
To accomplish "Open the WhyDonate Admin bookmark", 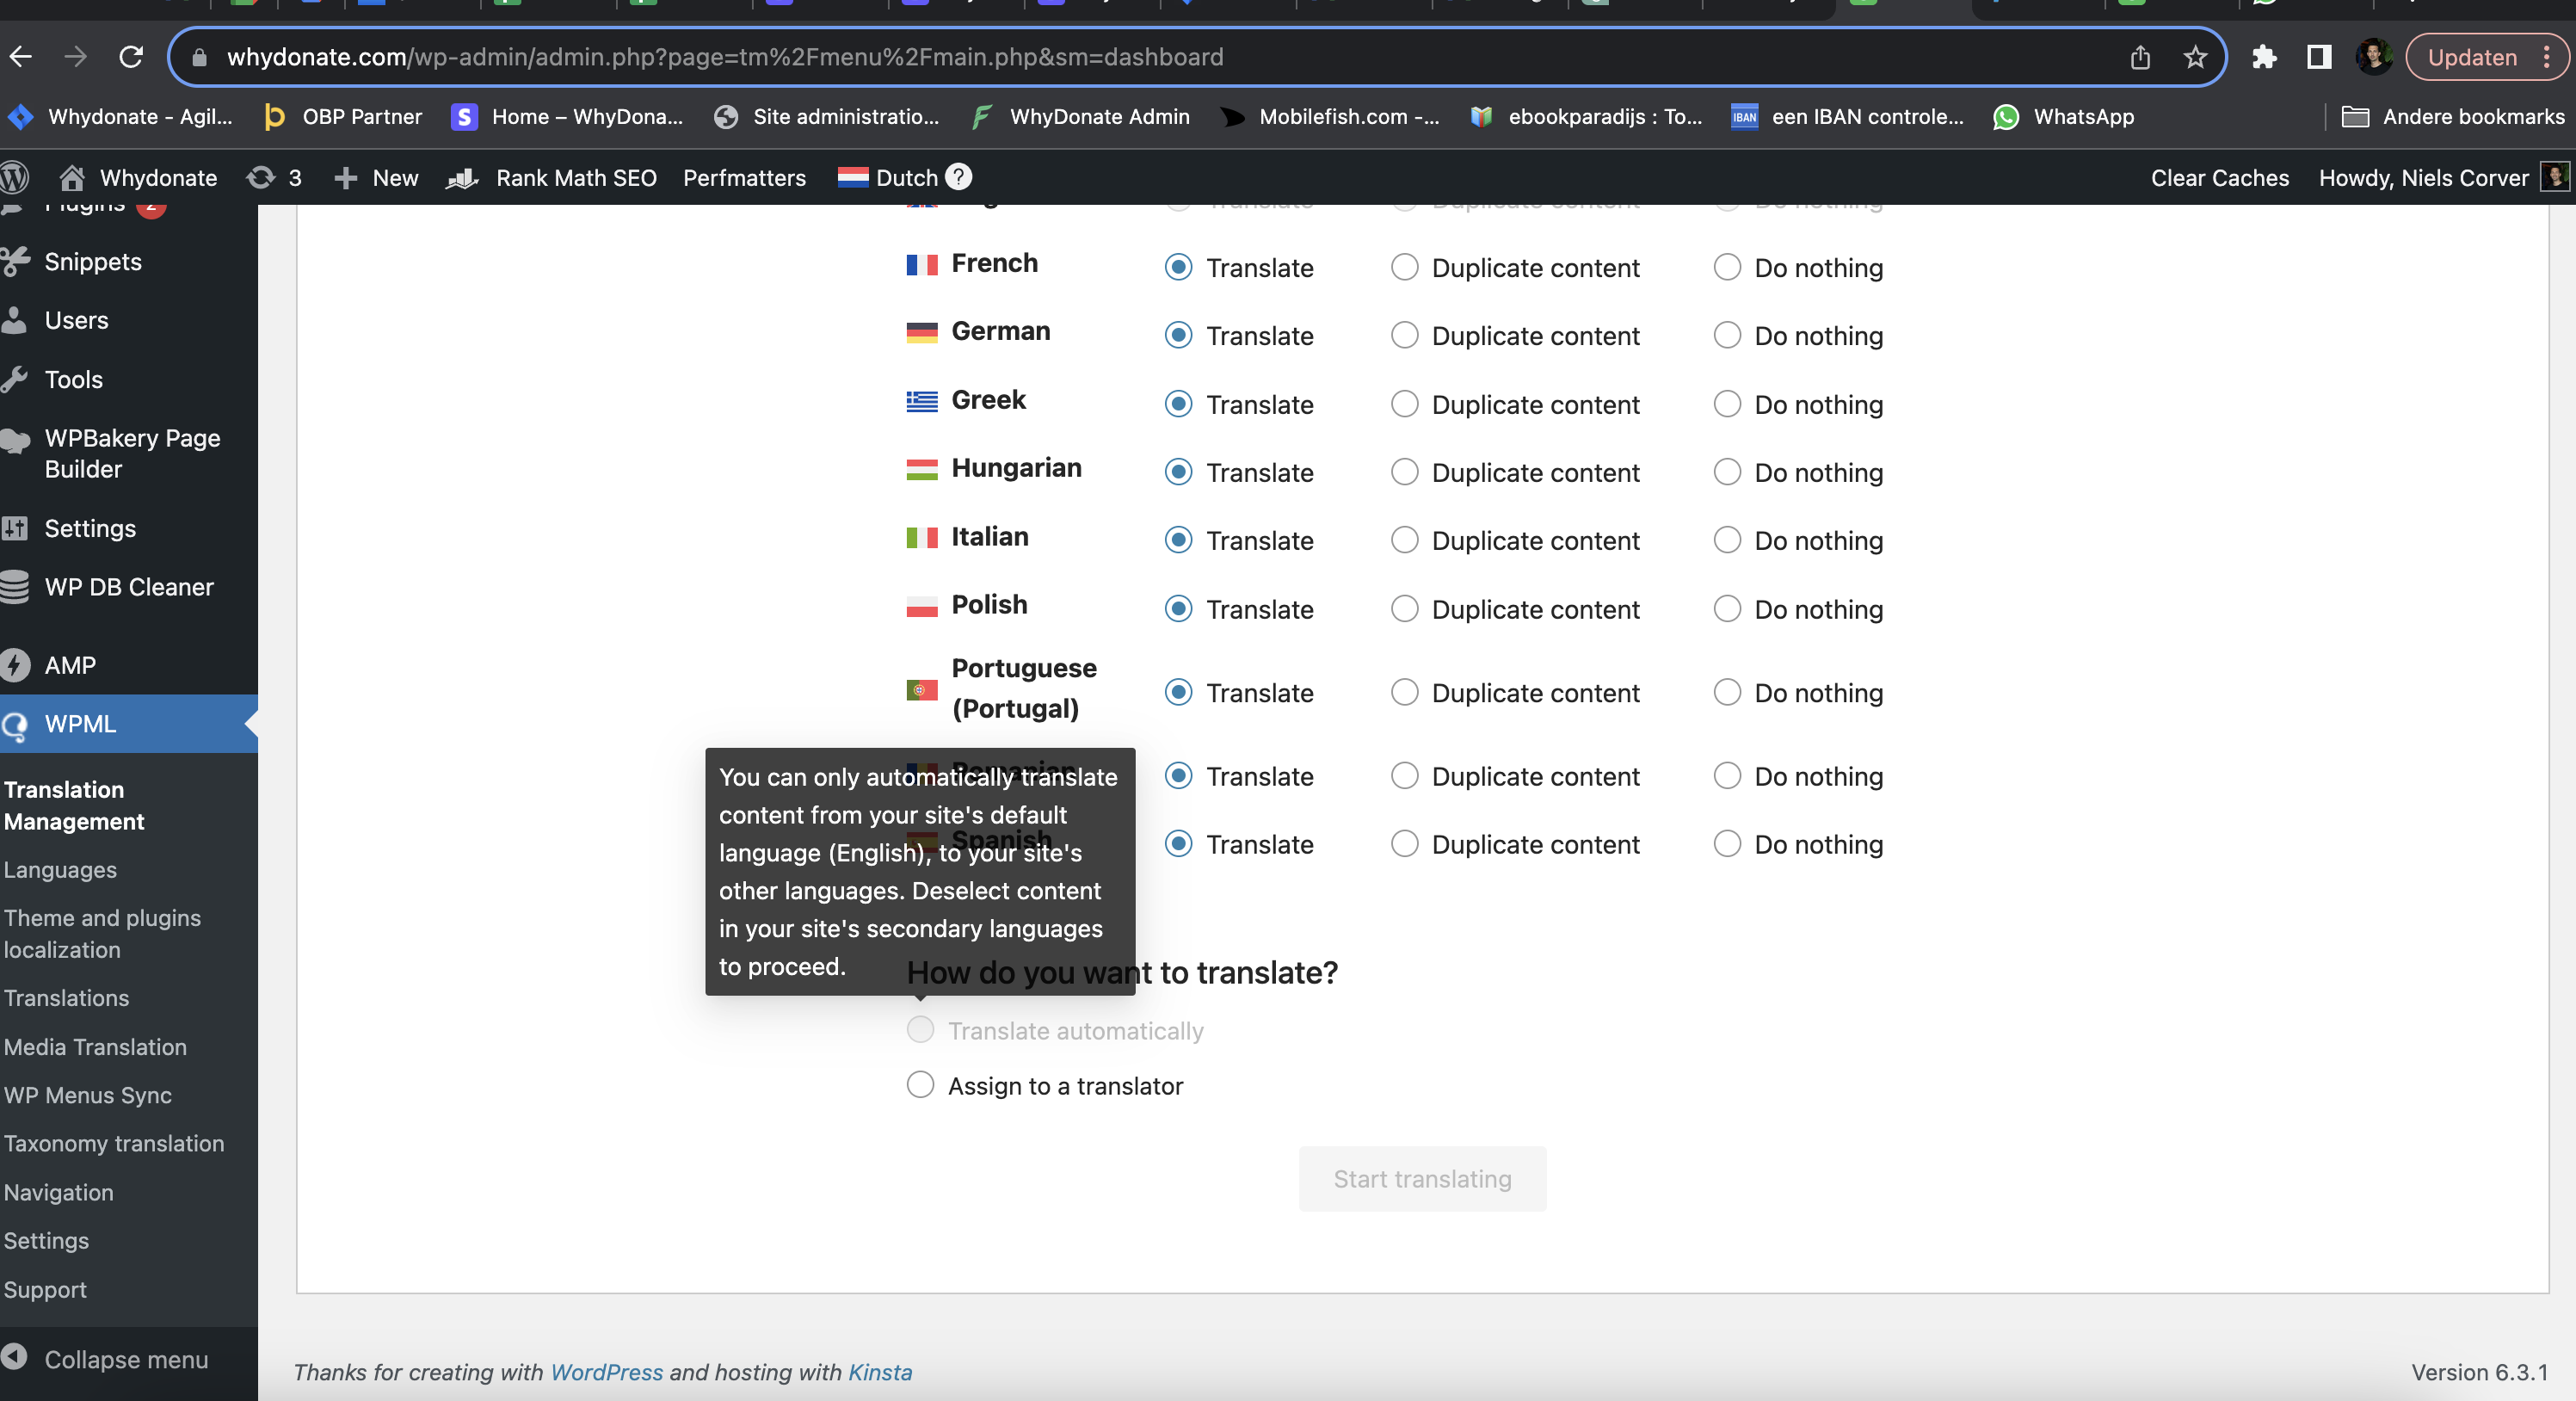I will pyautogui.click(x=1080, y=117).
